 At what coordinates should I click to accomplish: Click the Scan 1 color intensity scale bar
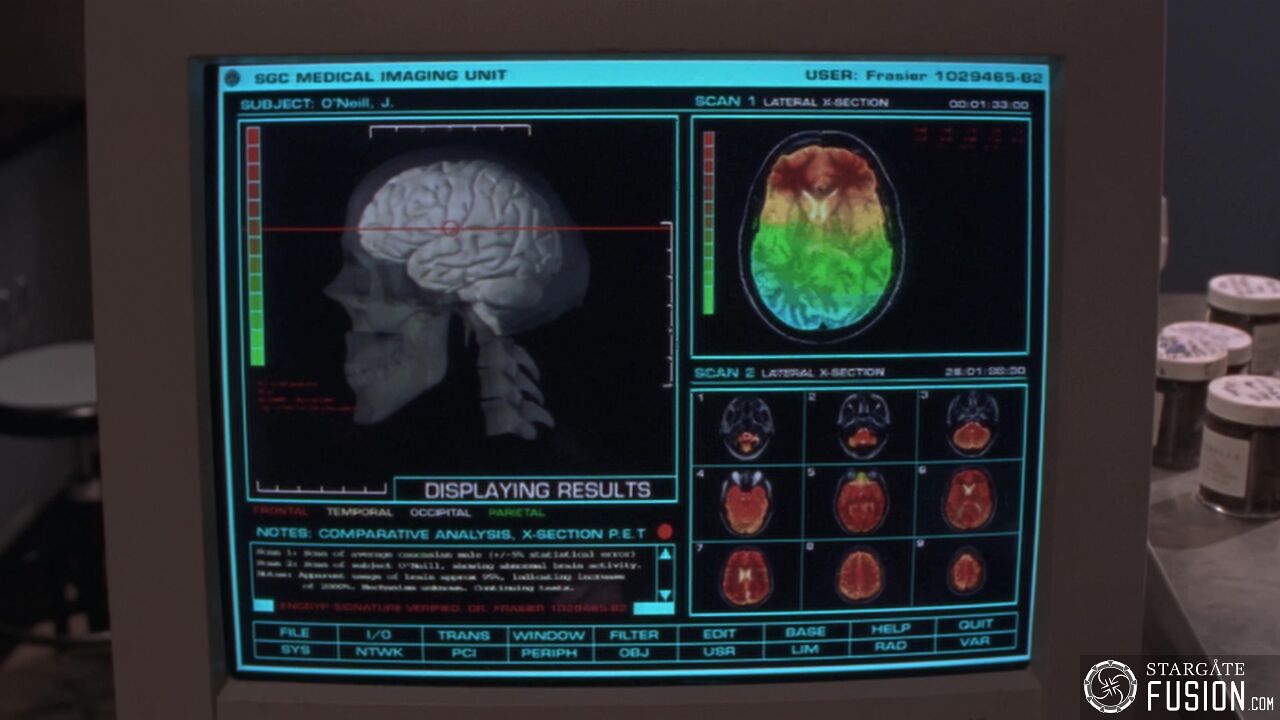(x=709, y=222)
